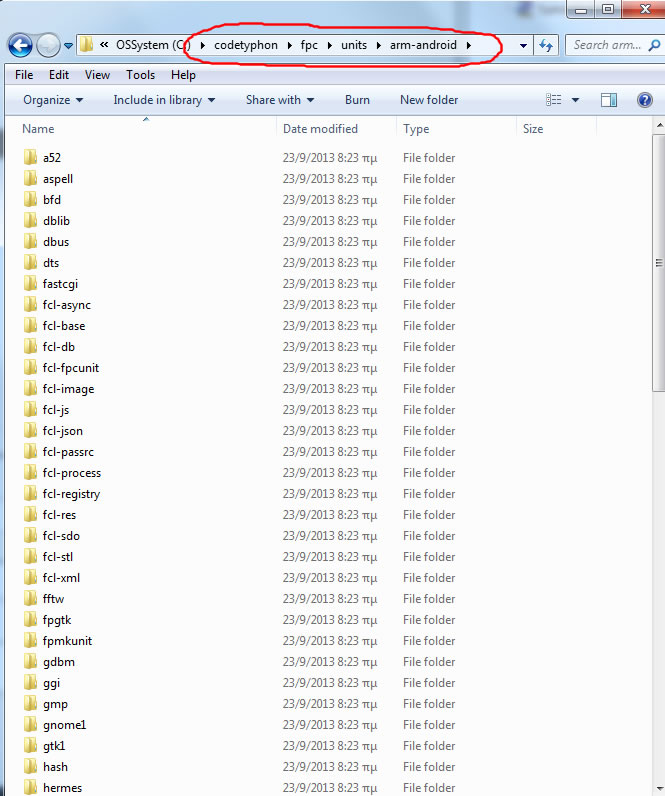Expand arrow after codetyphon breadcrumb
Screen dimensions: 665x796
[289, 45]
